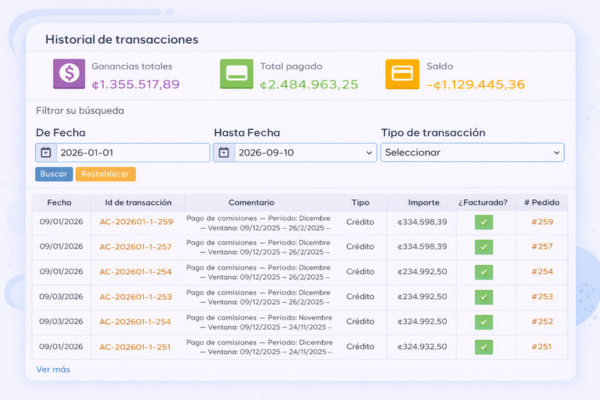Click the orange Saldo card icon
This screenshot has width=600, height=400.
tap(402, 74)
